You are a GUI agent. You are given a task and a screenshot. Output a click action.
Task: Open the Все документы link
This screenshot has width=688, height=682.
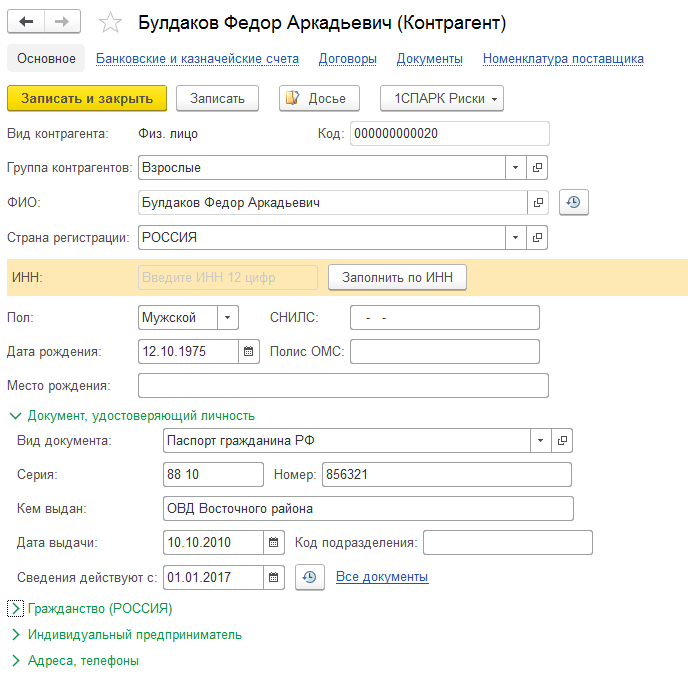coord(382,577)
